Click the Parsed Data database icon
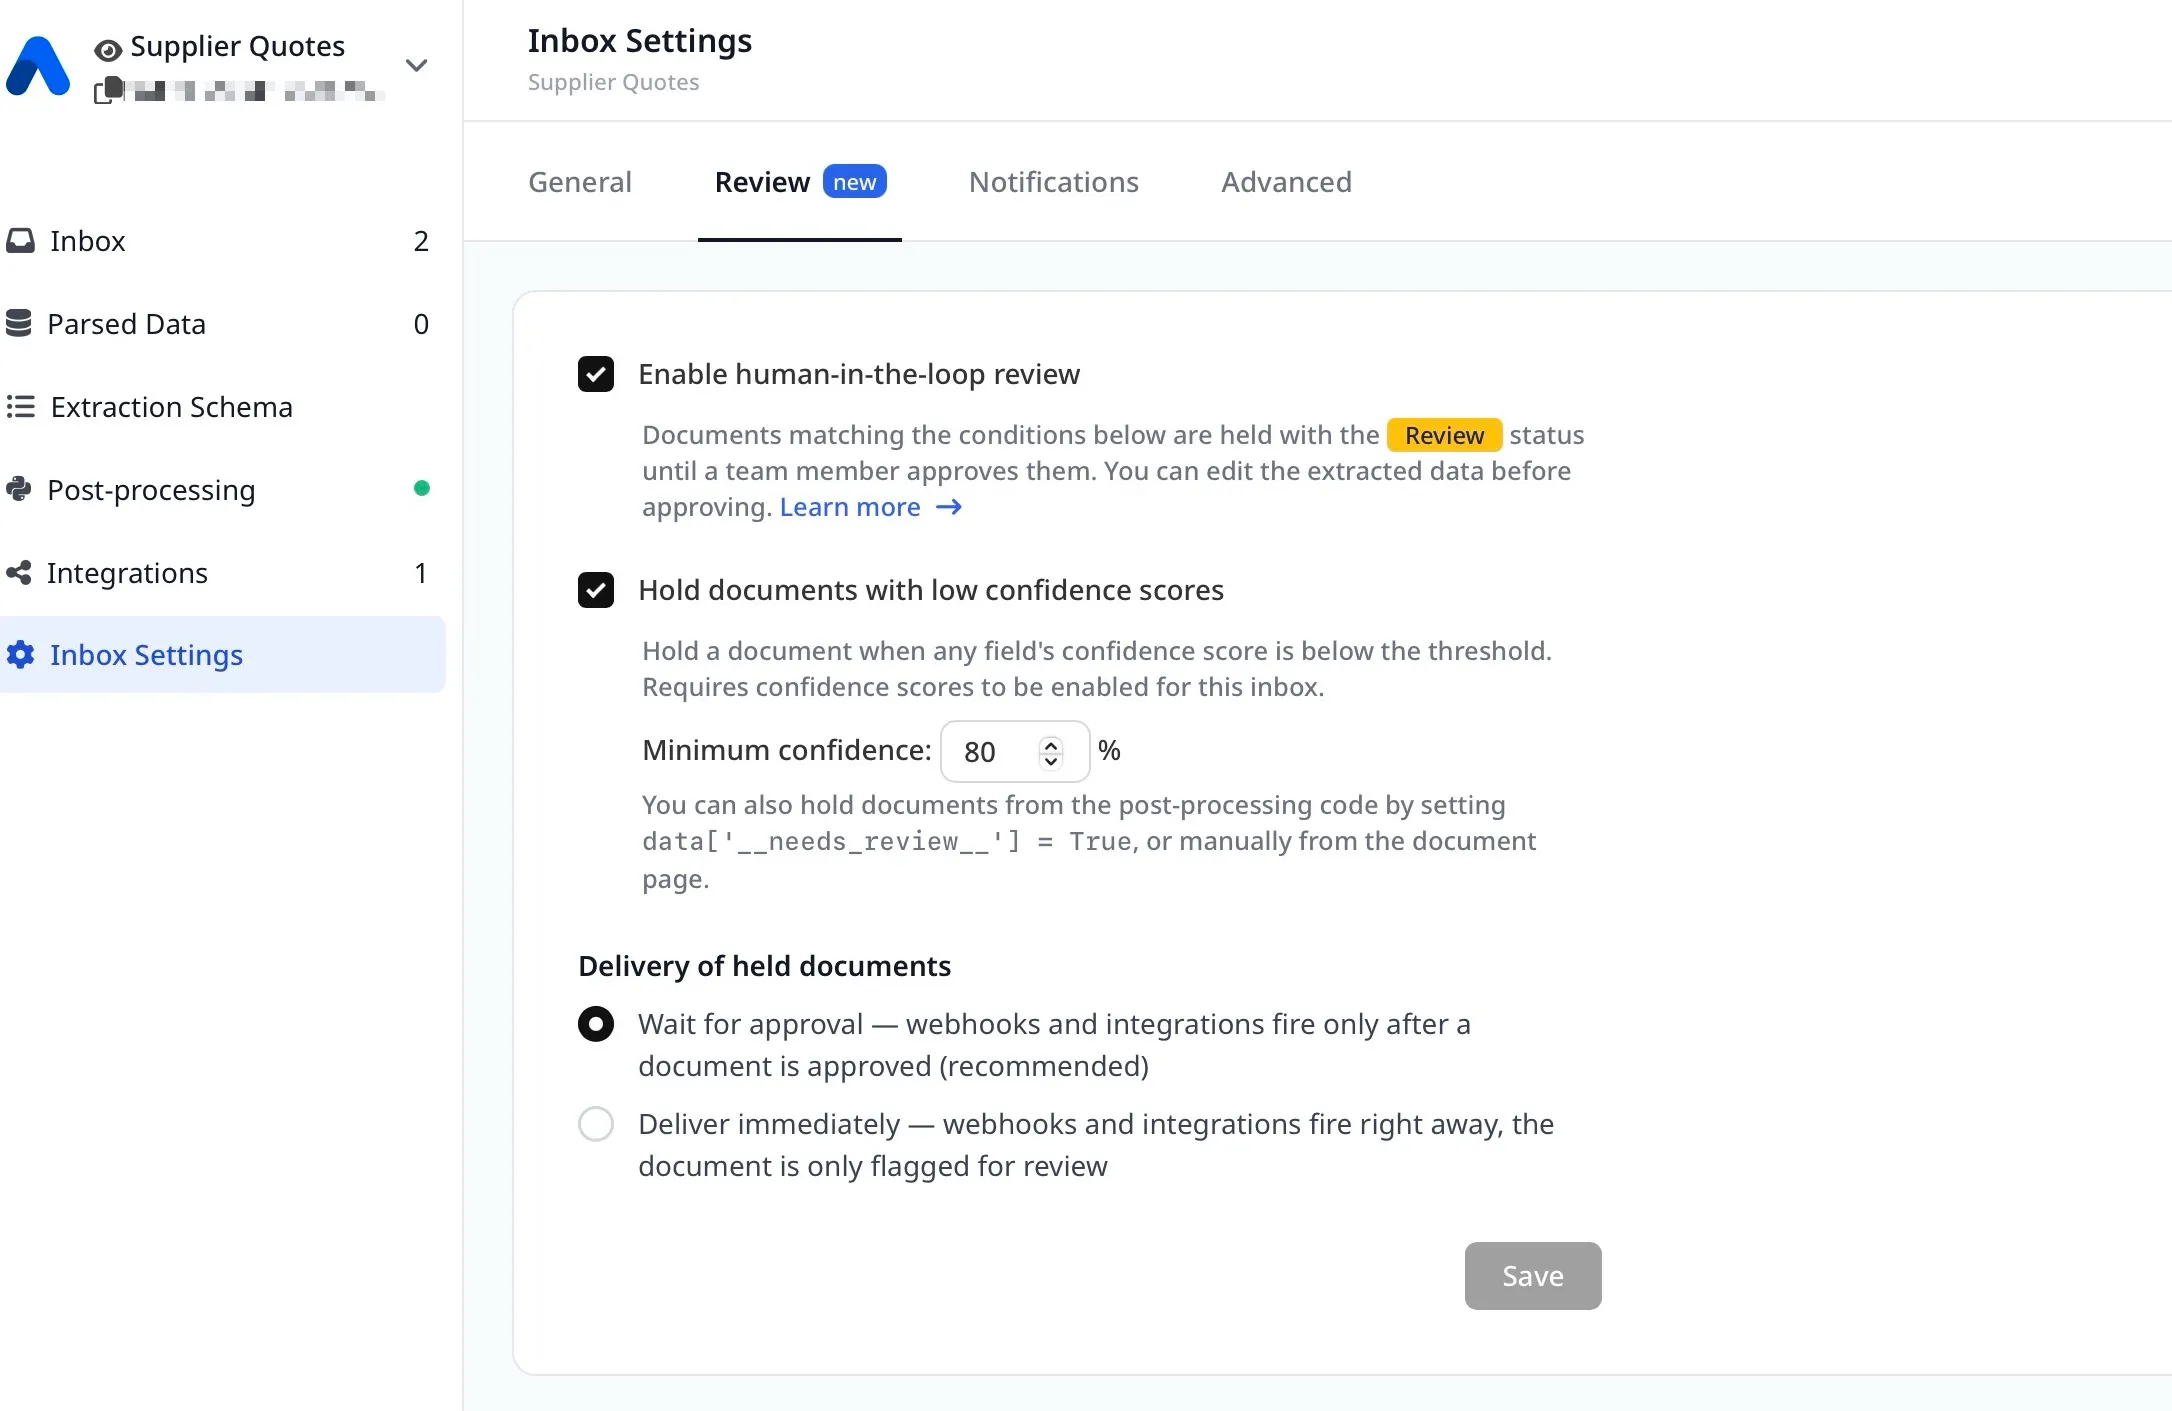This screenshot has height=1411, width=2172. pyautogui.click(x=19, y=324)
